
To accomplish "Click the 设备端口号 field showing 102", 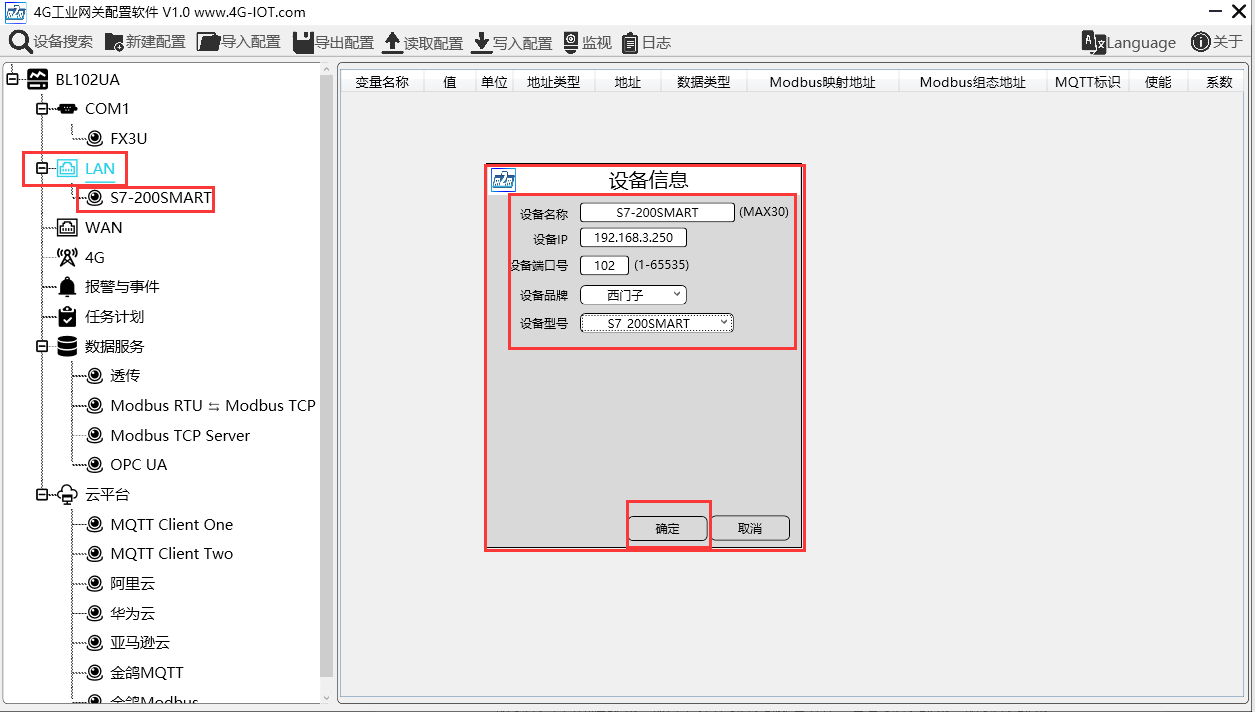I will point(604,265).
